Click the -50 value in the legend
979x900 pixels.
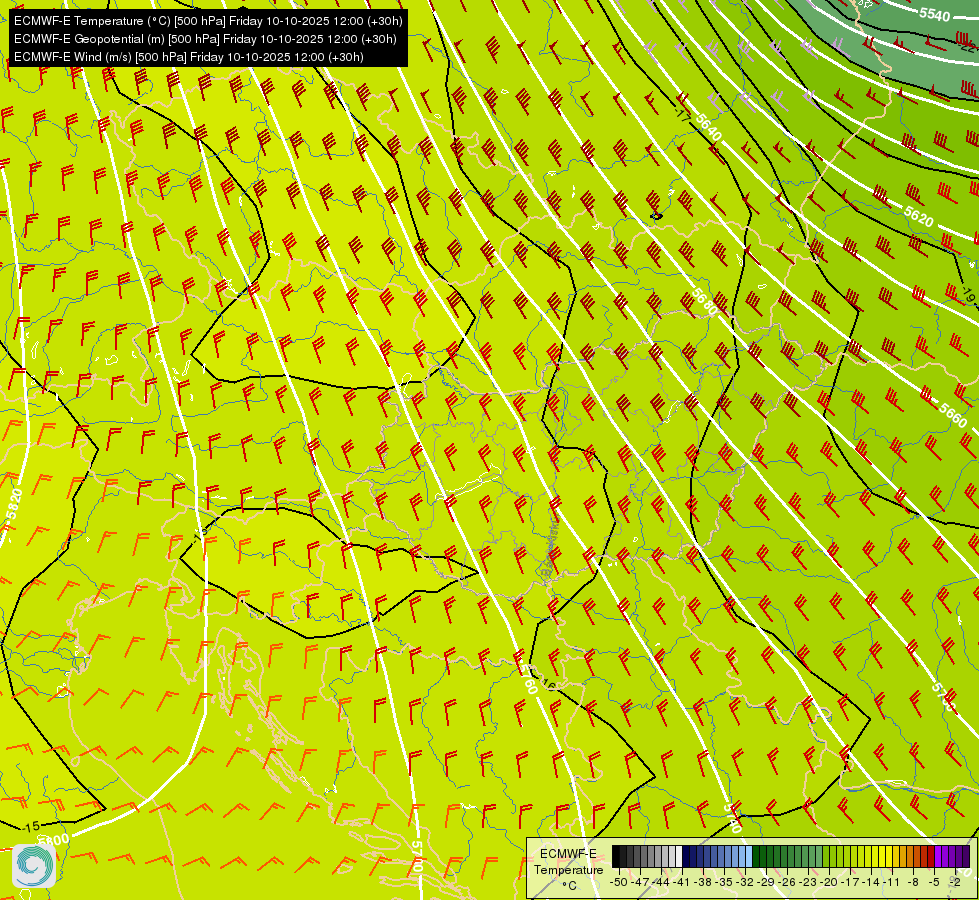(x=619, y=882)
